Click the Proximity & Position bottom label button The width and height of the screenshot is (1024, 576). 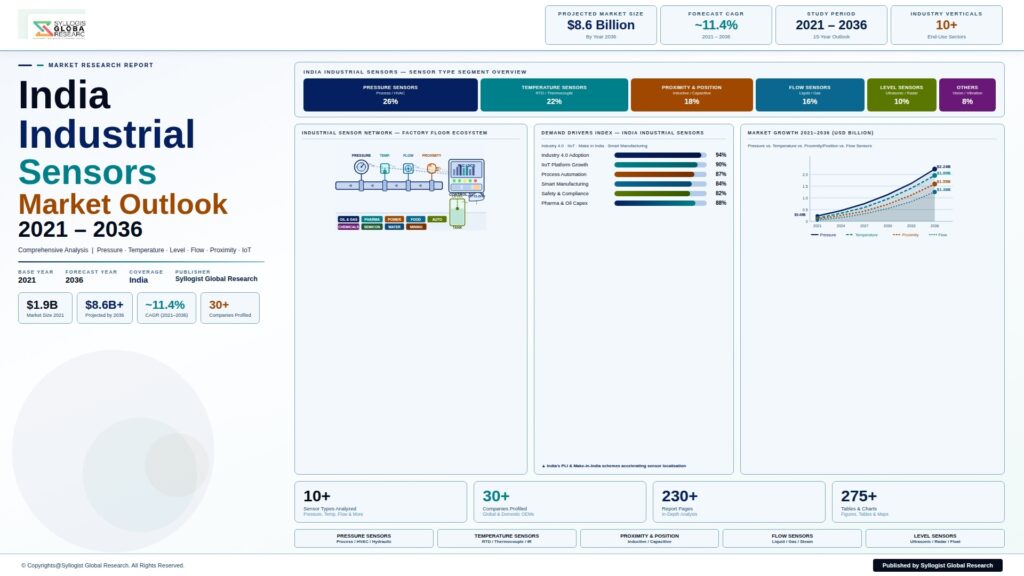[x=649, y=538]
